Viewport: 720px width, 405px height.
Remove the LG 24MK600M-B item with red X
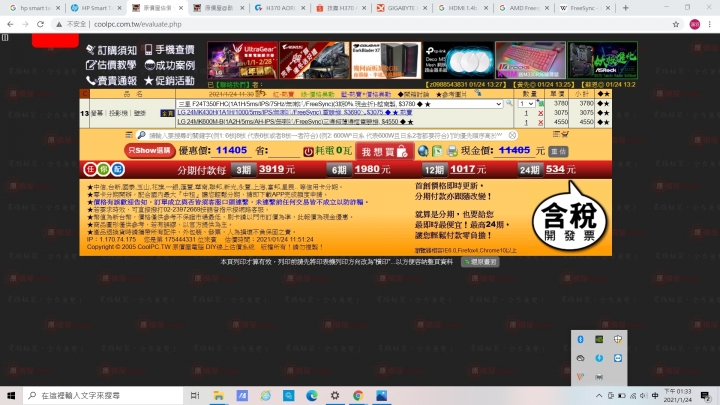(540, 122)
